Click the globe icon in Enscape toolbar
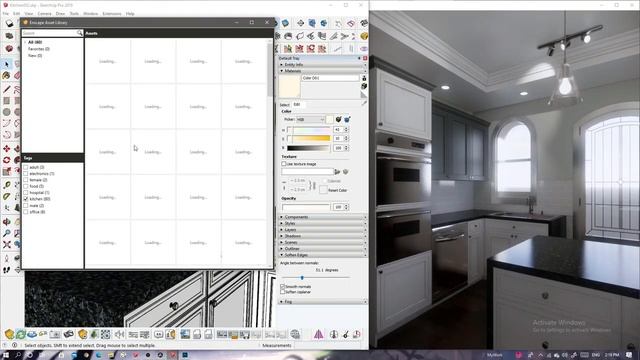 coord(295,334)
